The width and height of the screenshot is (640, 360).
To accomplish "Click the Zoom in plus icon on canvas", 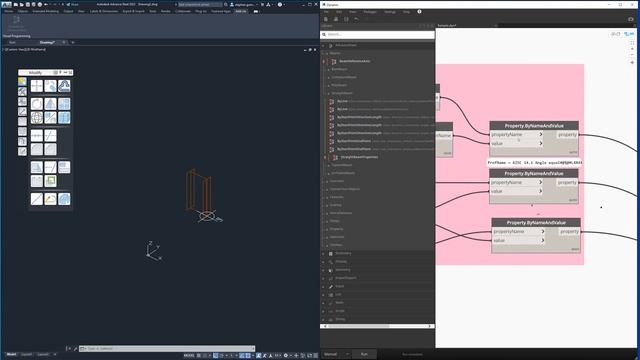I will 632,49.
